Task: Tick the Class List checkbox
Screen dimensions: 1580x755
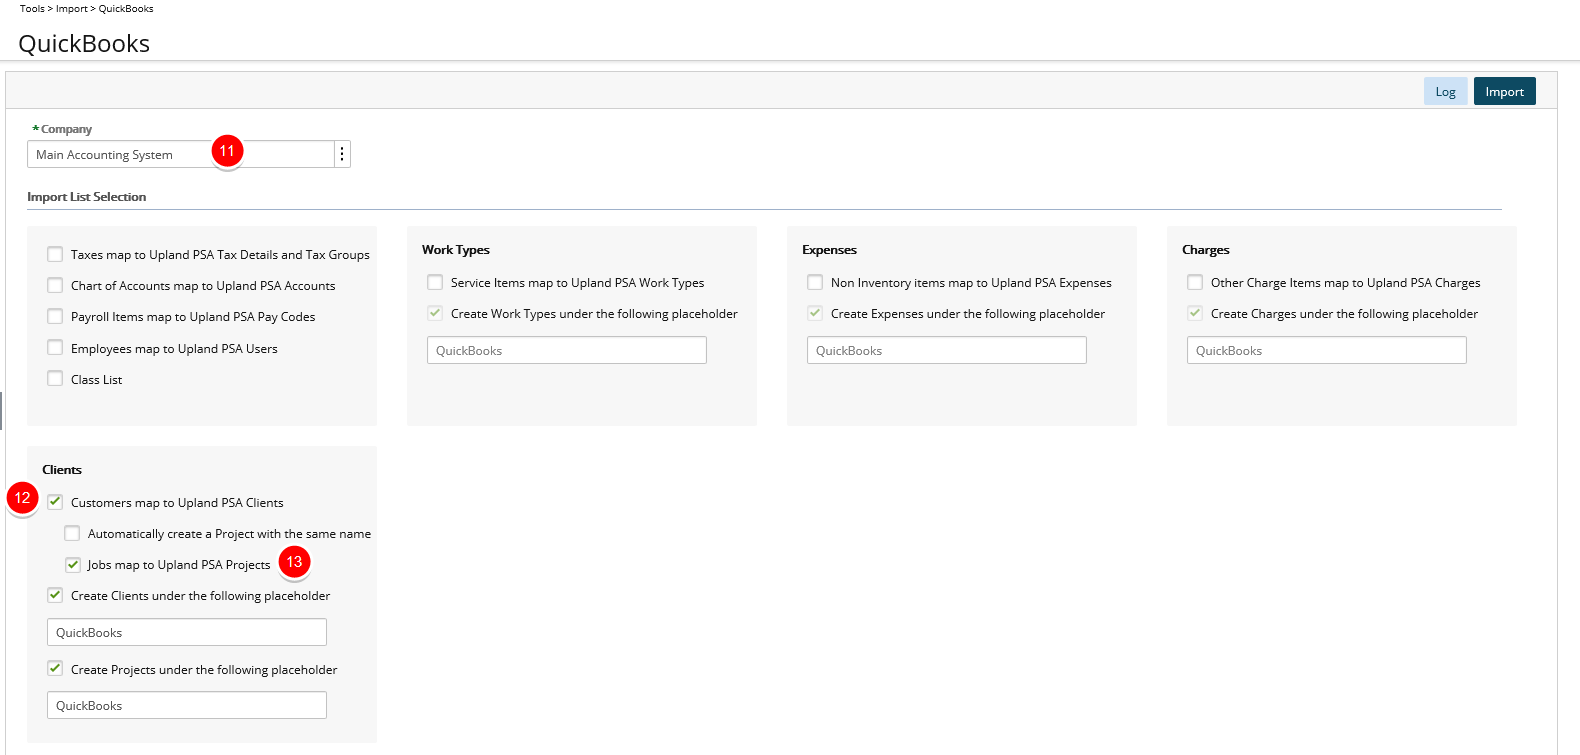Action: 55,379
